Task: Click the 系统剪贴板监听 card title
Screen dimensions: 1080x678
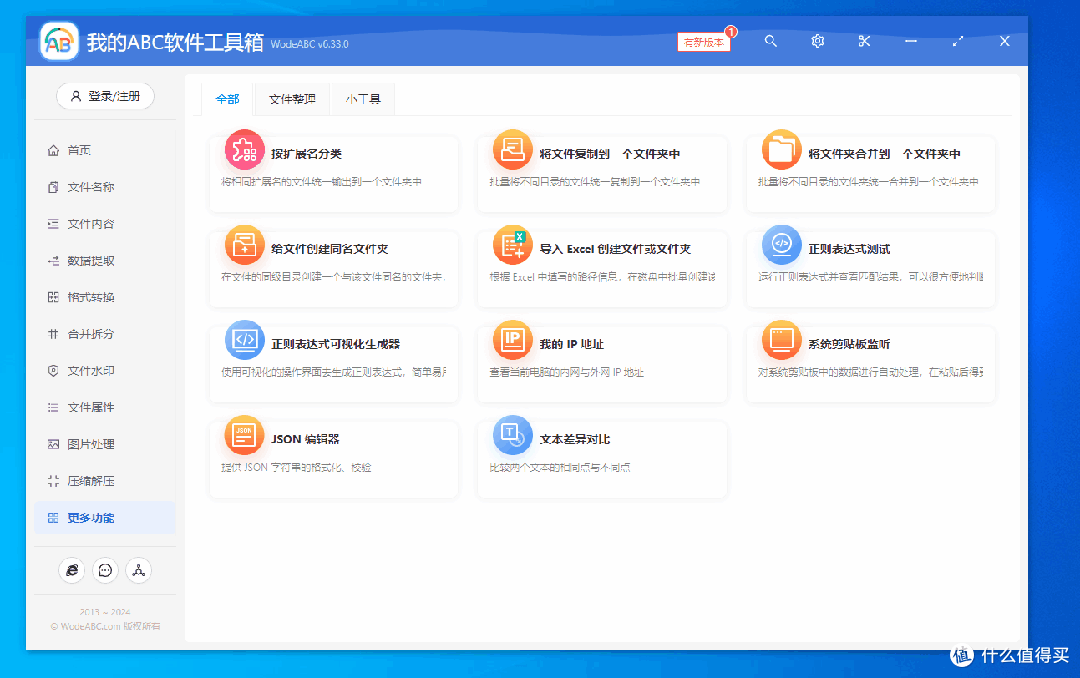Action: pyautogui.click(x=849, y=344)
